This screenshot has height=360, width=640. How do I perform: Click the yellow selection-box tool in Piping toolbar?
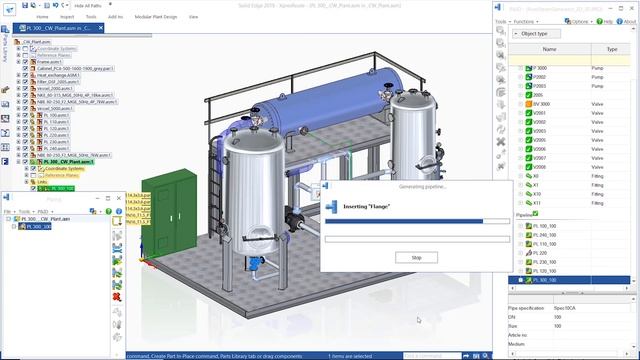click(117, 221)
